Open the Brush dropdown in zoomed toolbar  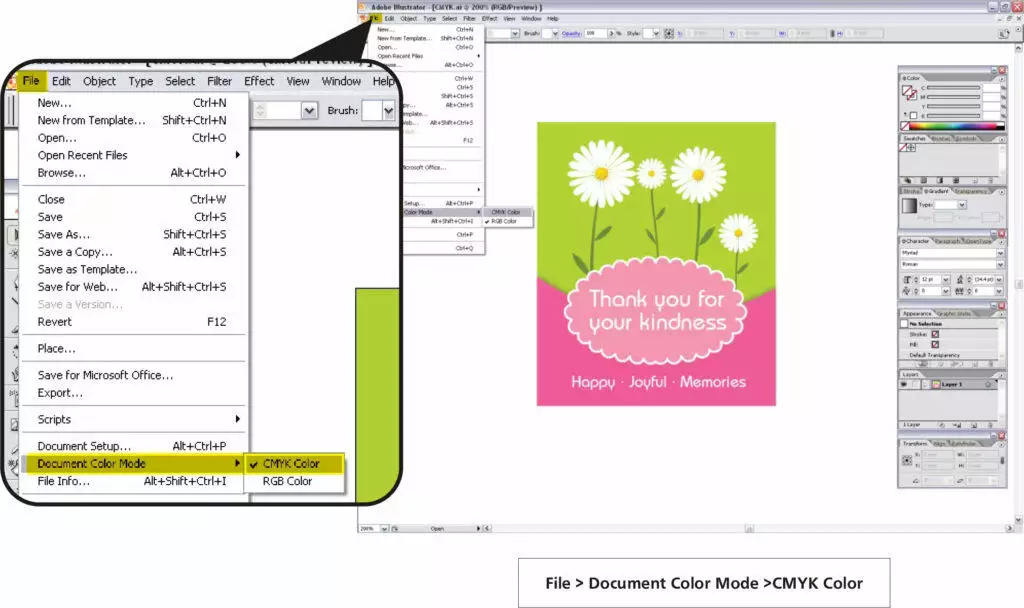(x=388, y=111)
